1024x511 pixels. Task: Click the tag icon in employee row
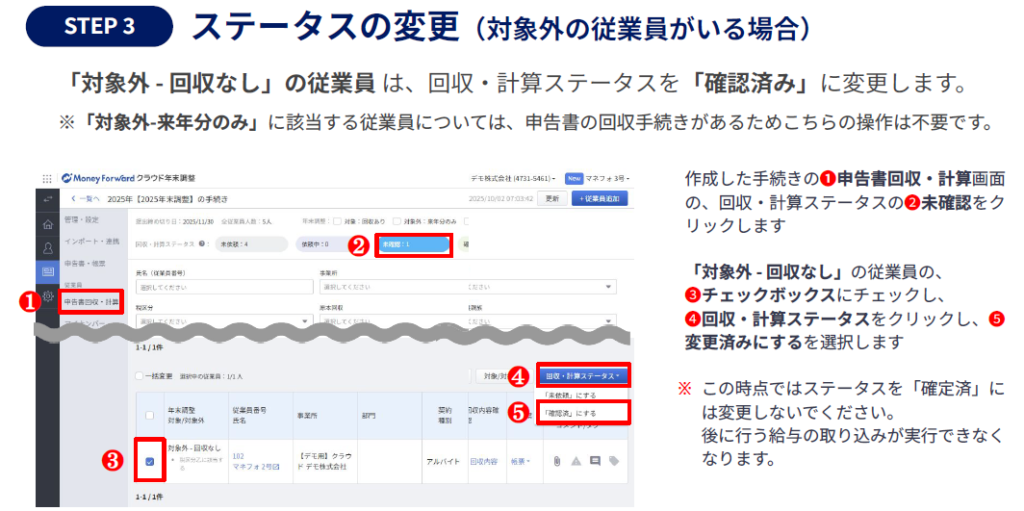click(x=614, y=462)
